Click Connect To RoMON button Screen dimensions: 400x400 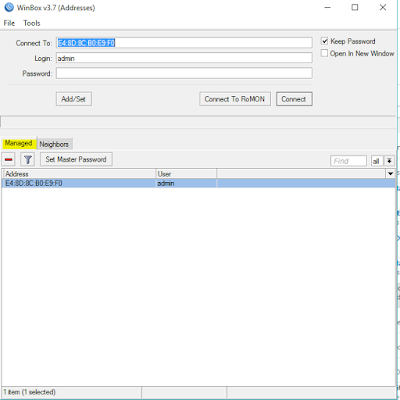coord(235,99)
